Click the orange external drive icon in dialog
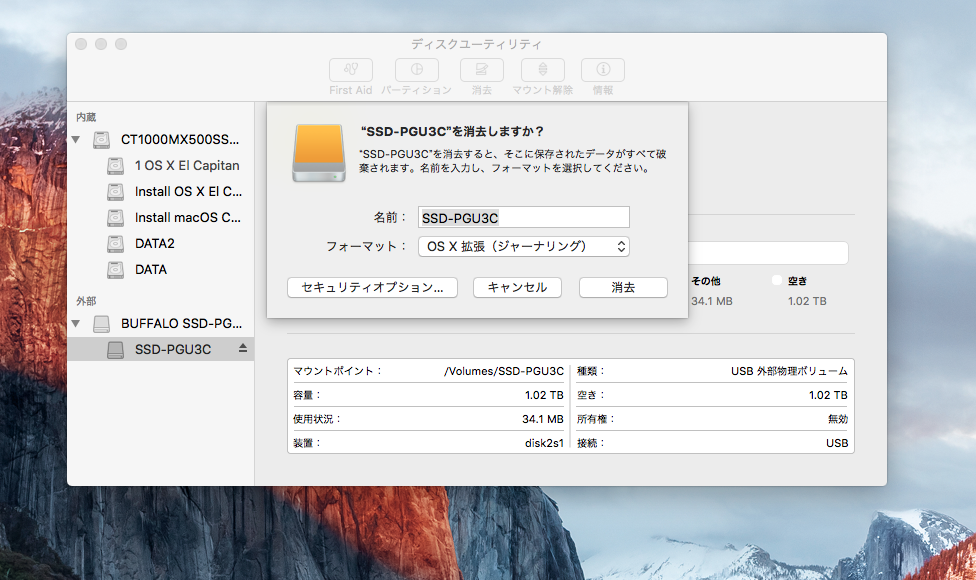This screenshot has width=976, height=580. click(319, 153)
